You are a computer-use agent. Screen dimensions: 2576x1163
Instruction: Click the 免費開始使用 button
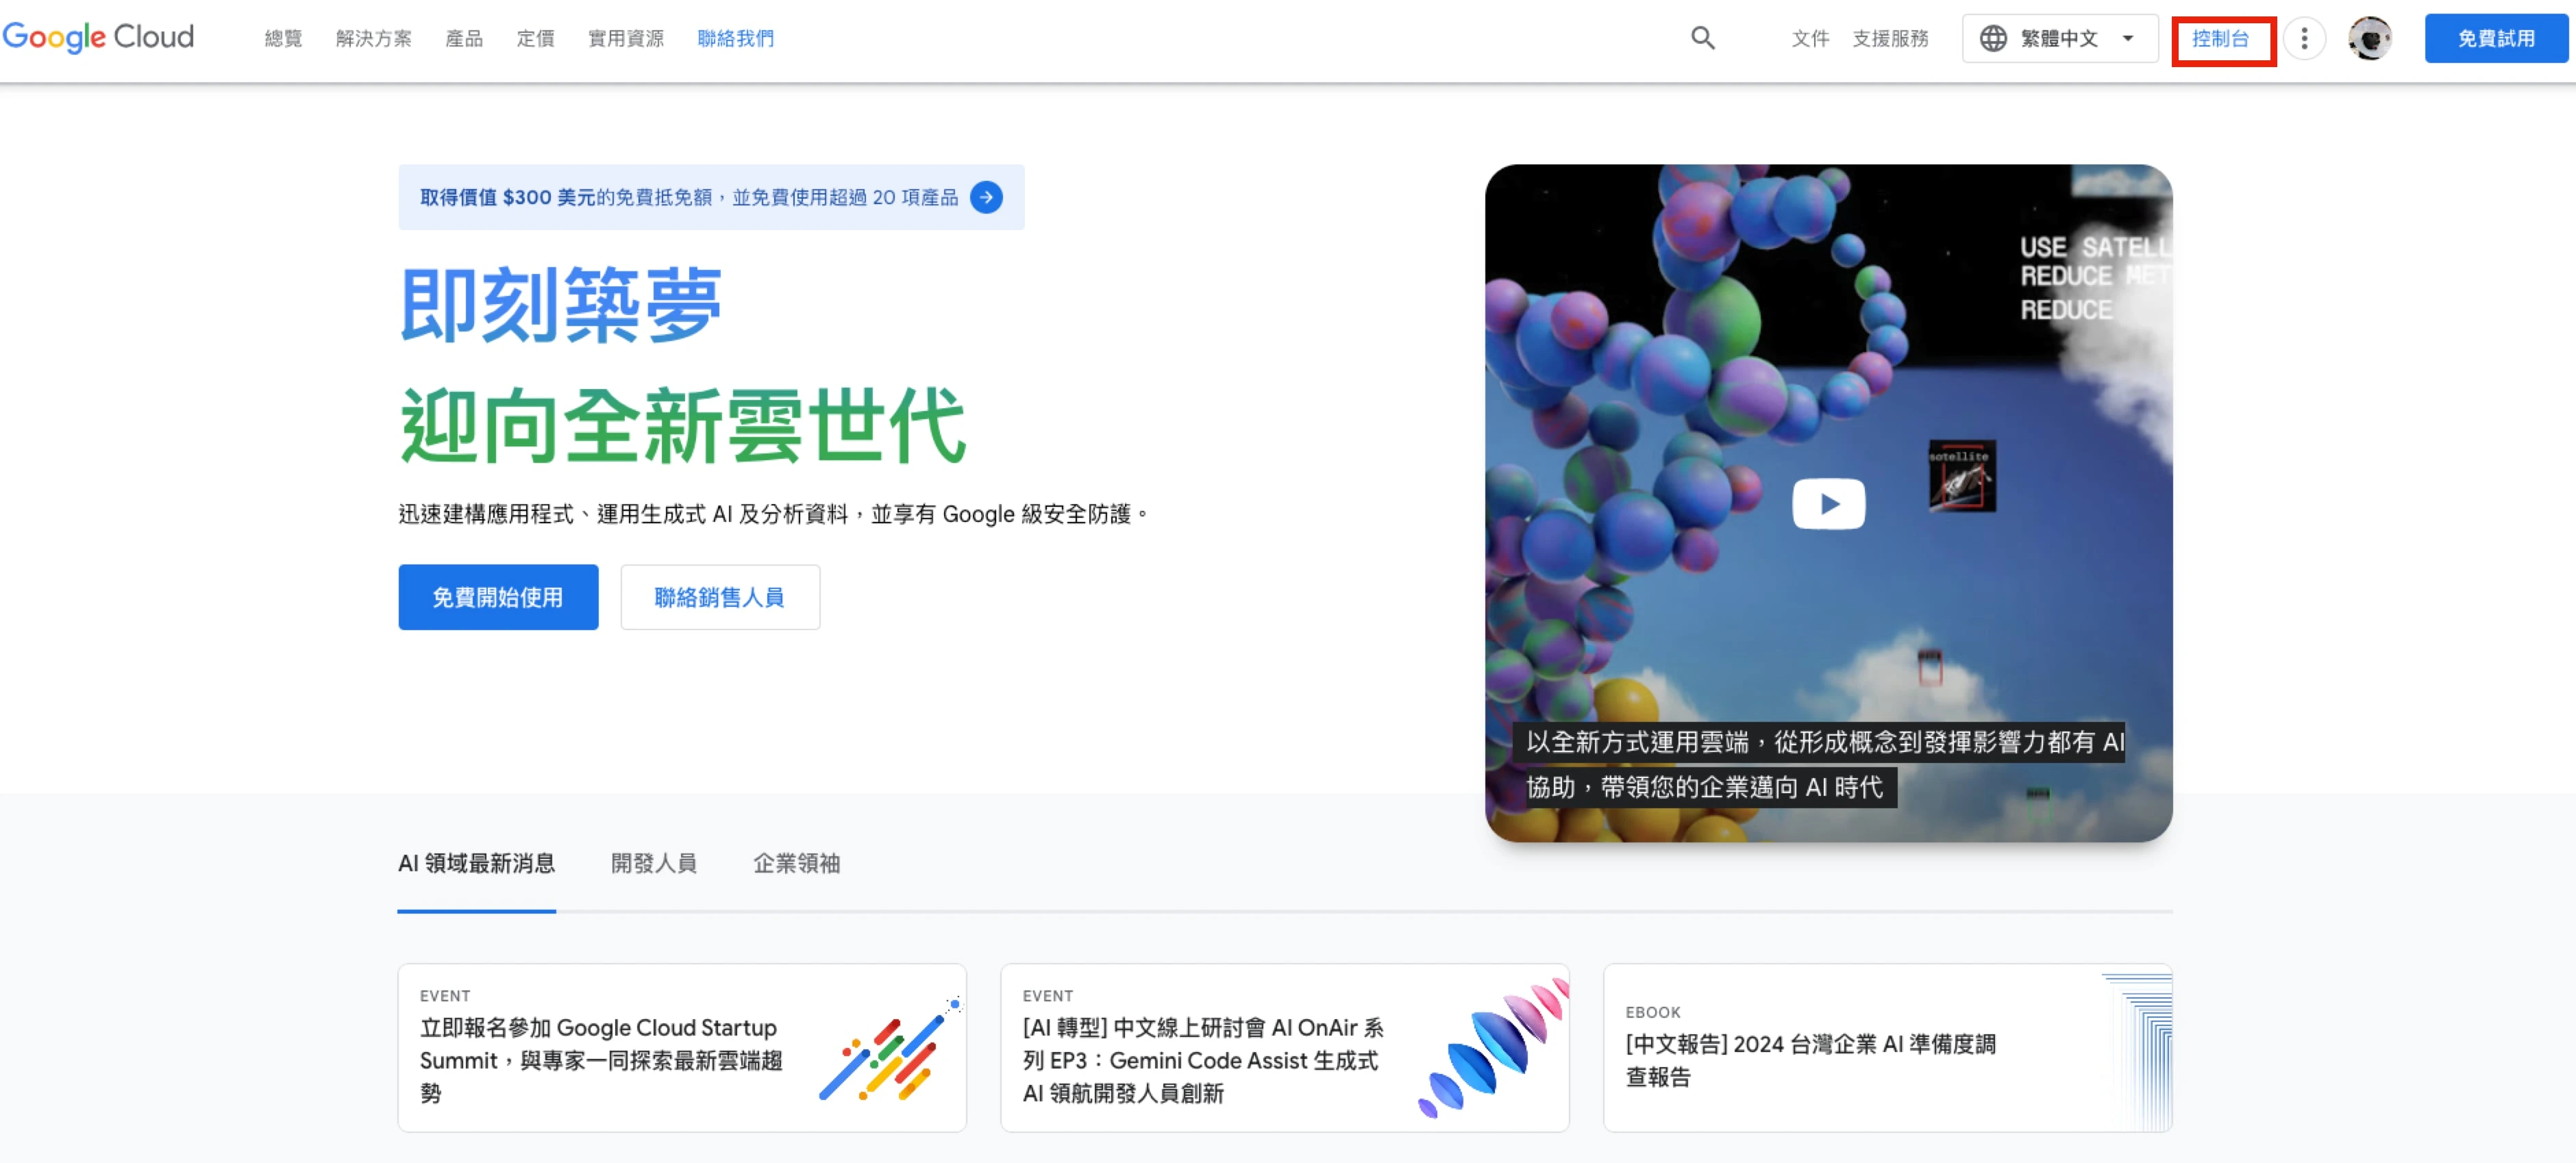(x=498, y=597)
